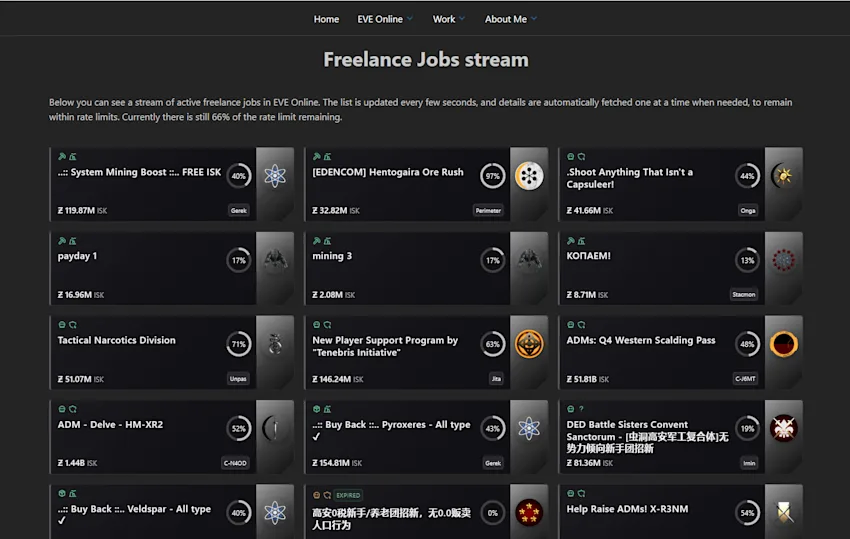Expand chevron next to About Me

534,18
